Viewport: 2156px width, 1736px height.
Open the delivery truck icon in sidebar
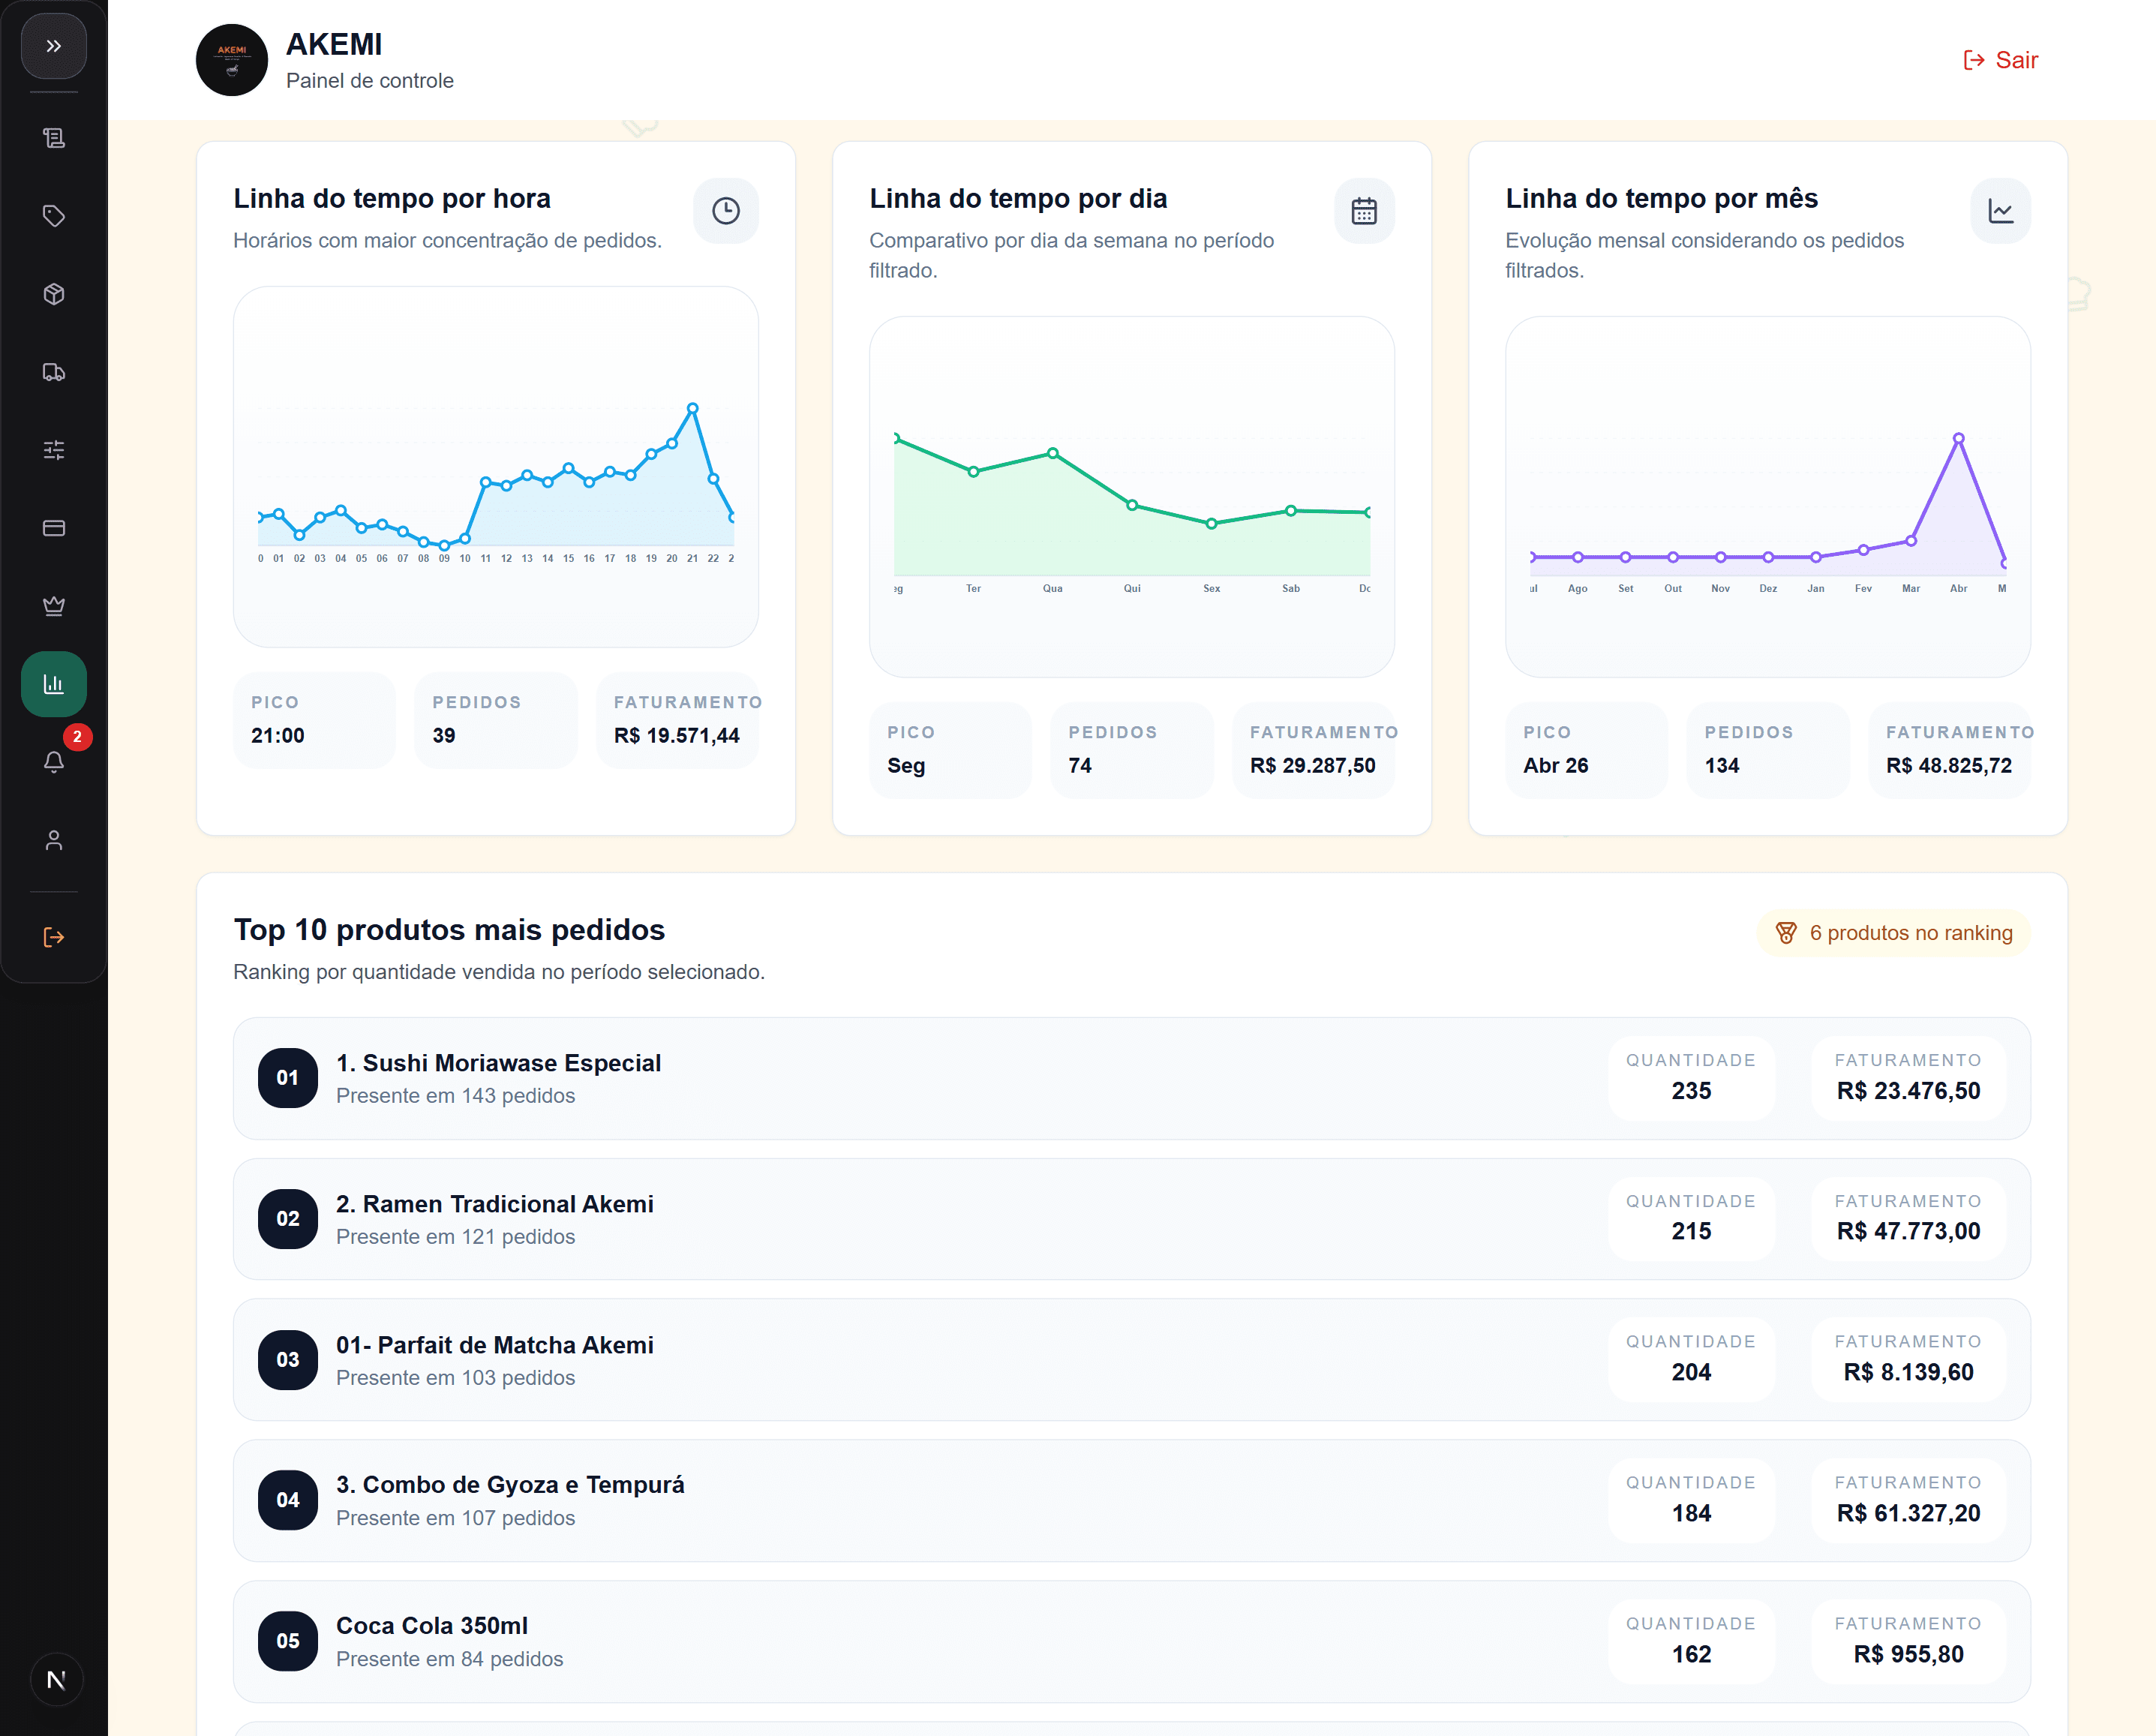pyautogui.click(x=54, y=372)
